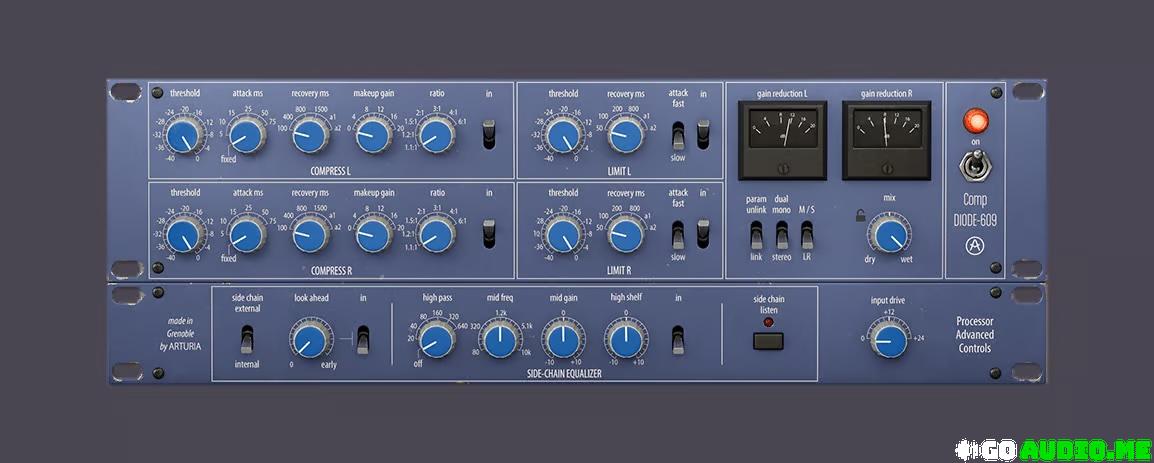The image size is (1154, 463).
Task: Click the Limit L recovery ms knob
Action: pyautogui.click(x=626, y=136)
